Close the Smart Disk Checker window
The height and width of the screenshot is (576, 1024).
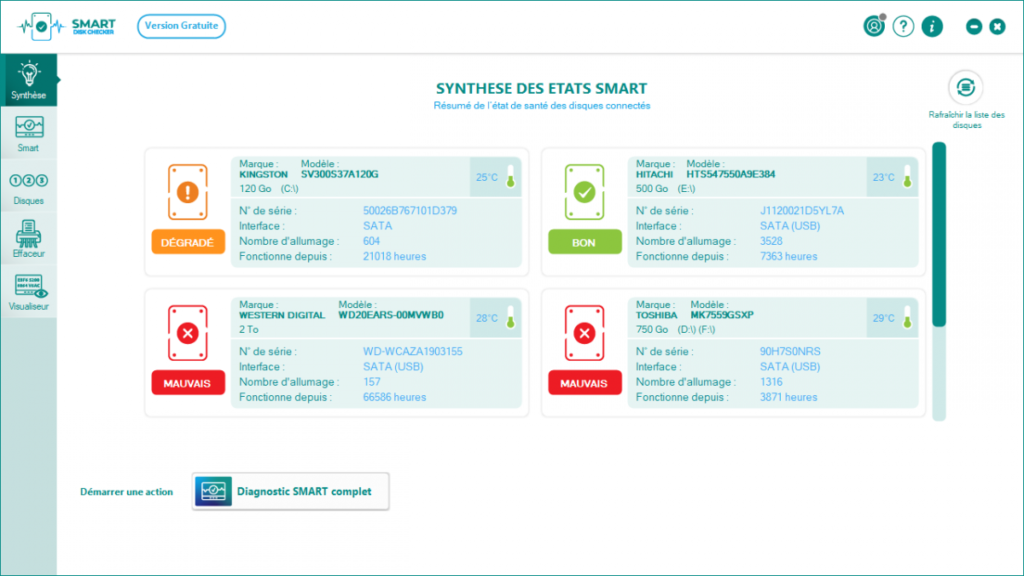tap(997, 26)
